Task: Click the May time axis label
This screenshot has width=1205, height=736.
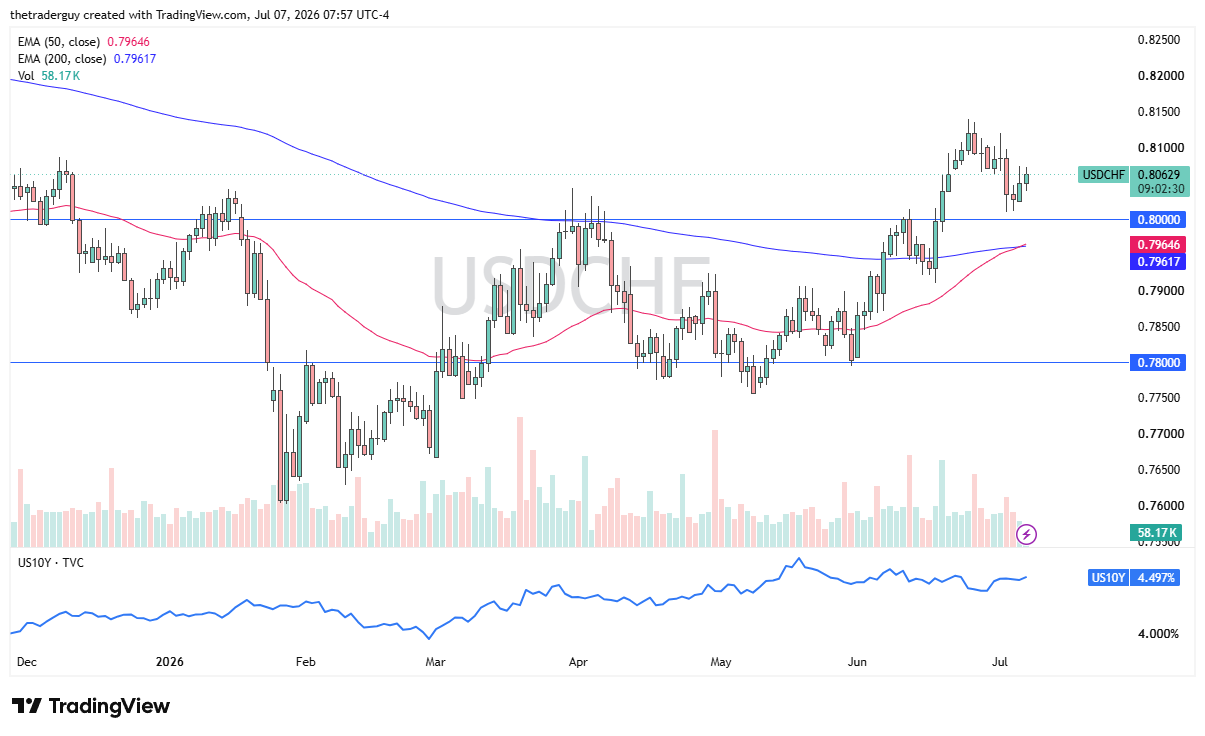Action: (721, 662)
